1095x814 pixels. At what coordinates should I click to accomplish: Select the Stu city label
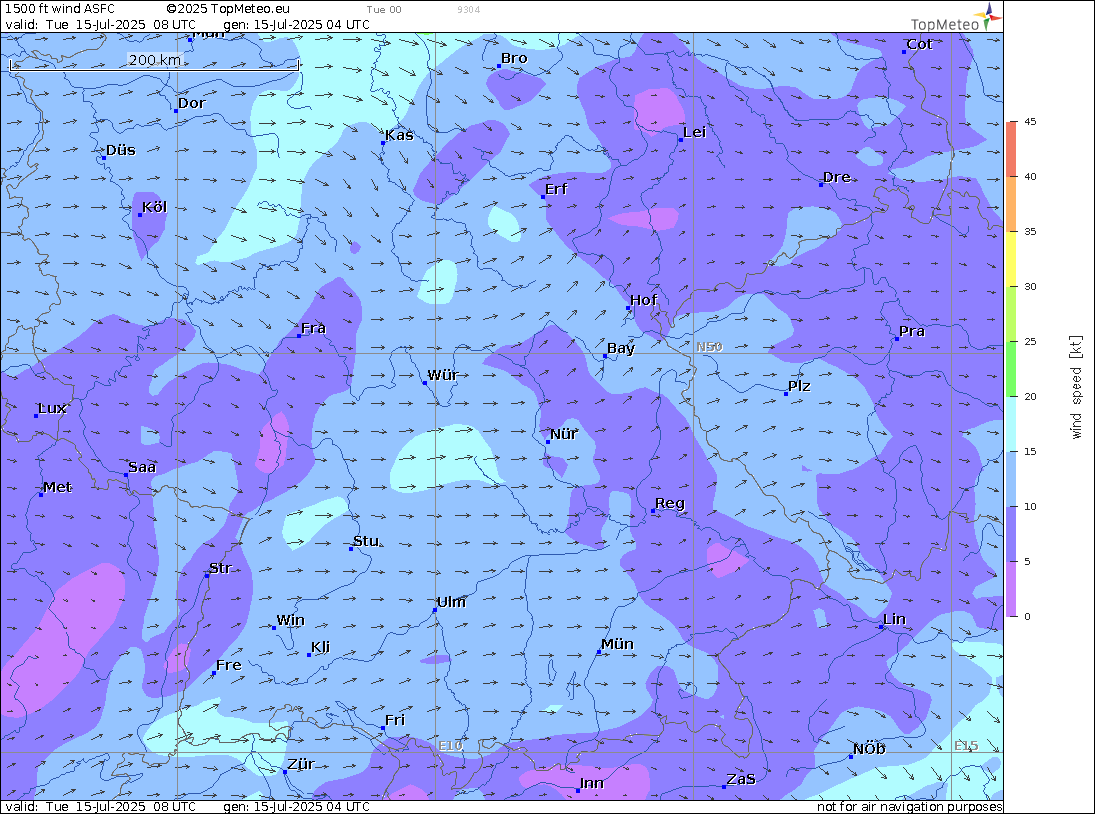tap(366, 541)
